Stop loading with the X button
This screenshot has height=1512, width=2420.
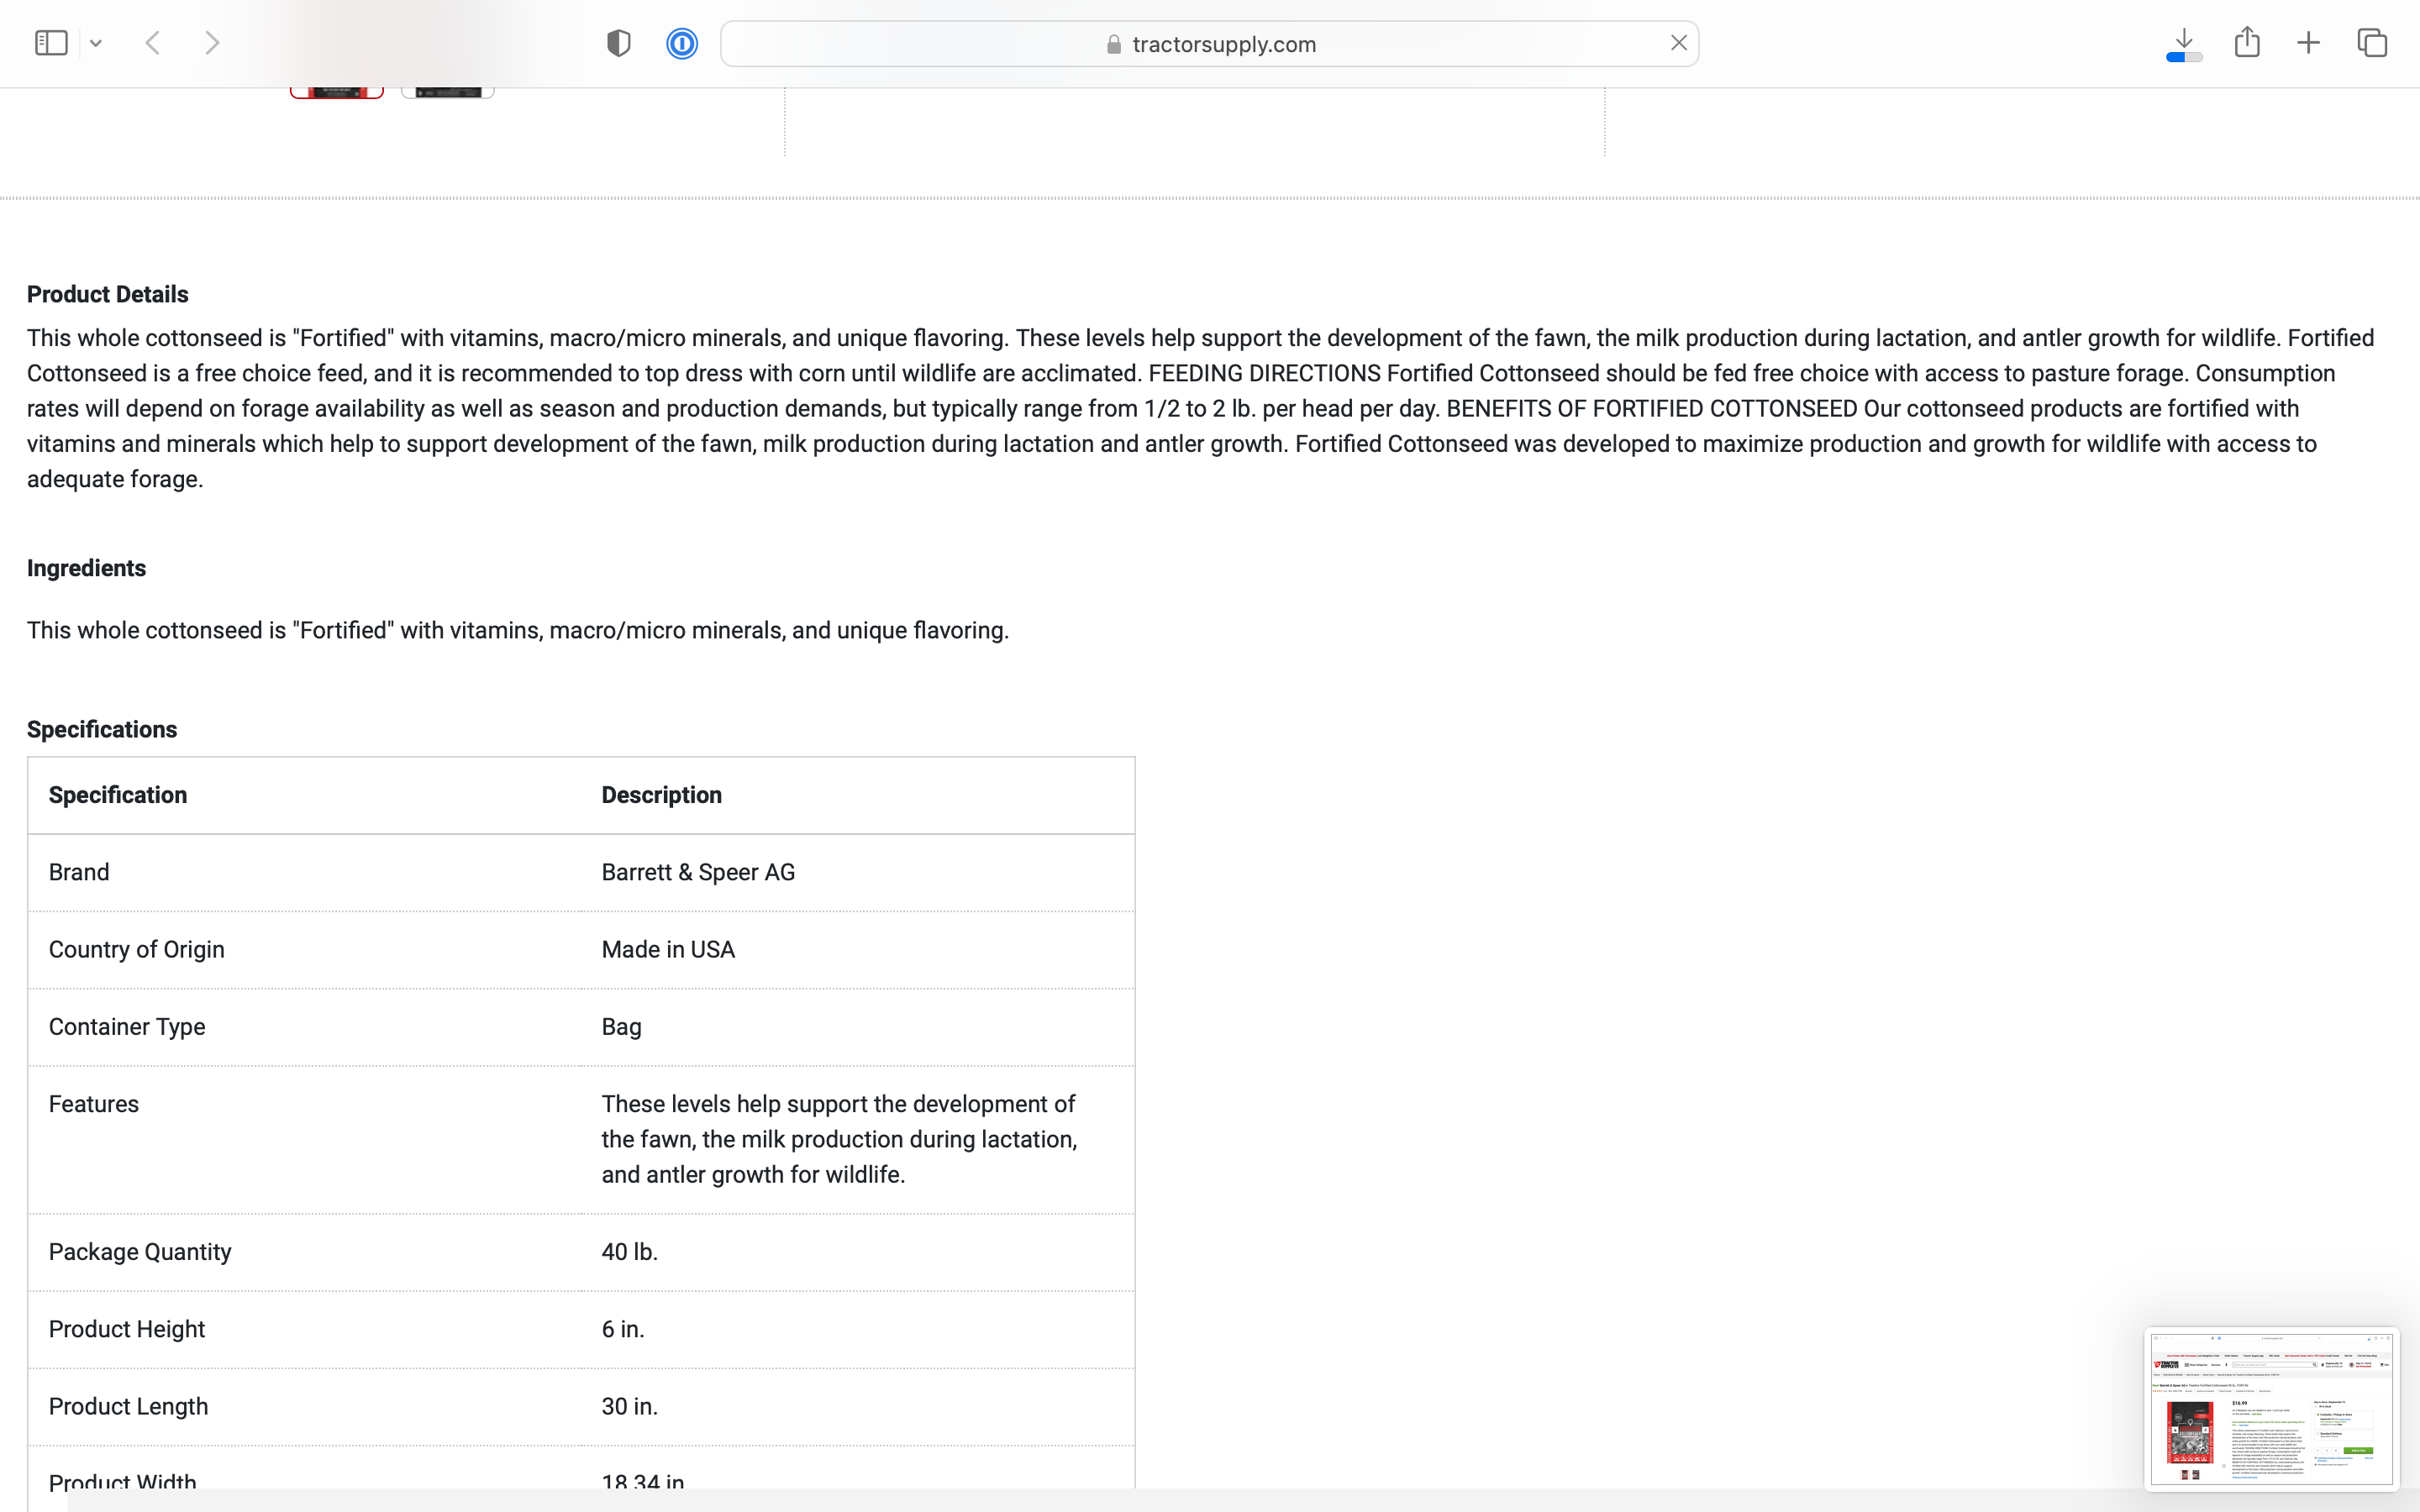click(x=1678, y=43)
